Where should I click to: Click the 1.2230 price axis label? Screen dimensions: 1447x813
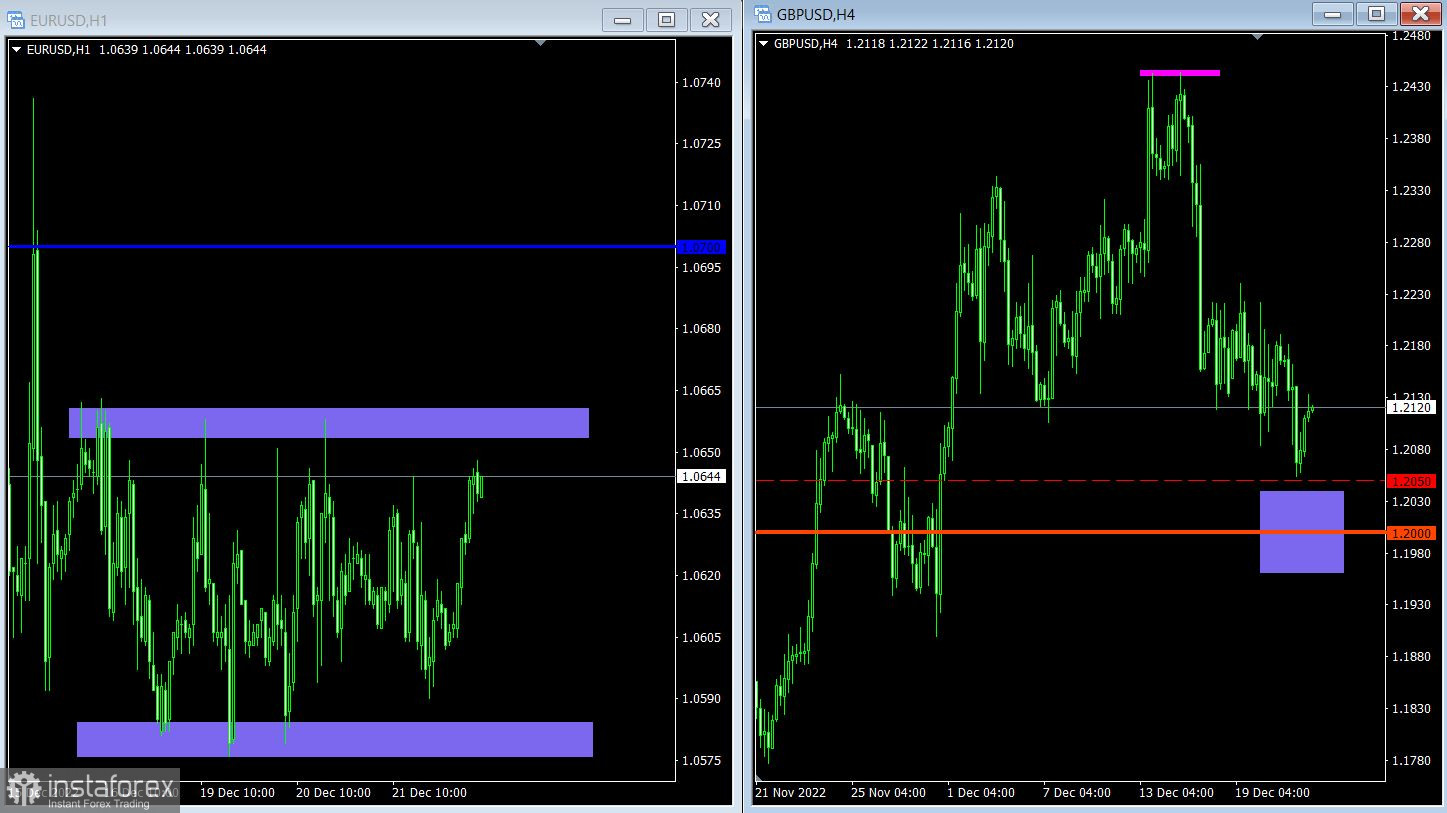pyautogui.click(x=1411, y=295)
